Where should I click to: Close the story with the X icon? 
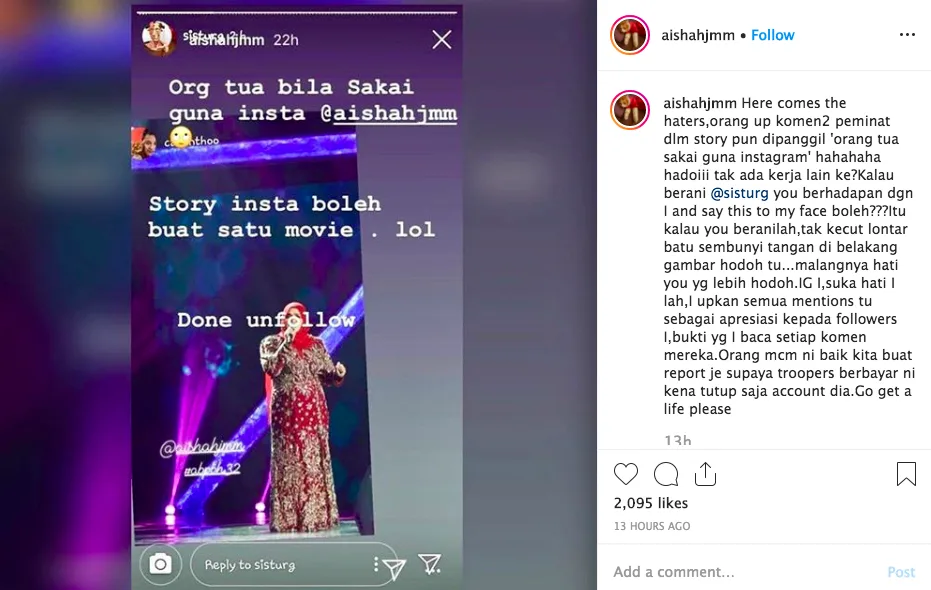click(x=442, y=40)
